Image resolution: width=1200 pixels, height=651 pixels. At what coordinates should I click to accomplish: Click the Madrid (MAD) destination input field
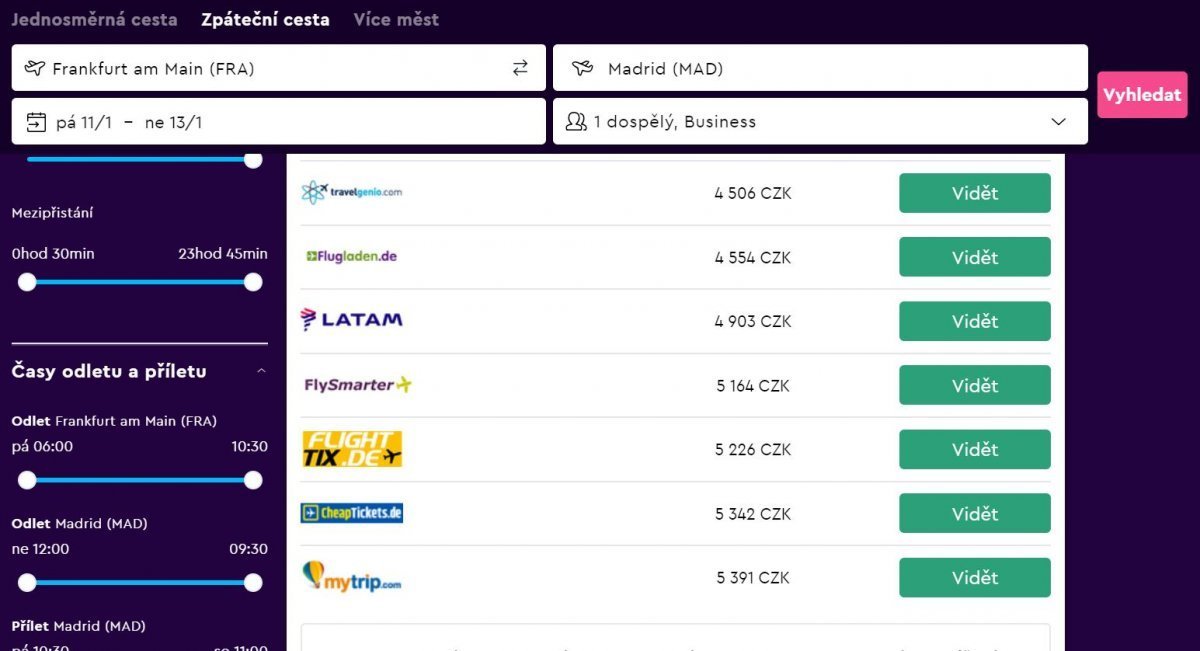[820, 68]
